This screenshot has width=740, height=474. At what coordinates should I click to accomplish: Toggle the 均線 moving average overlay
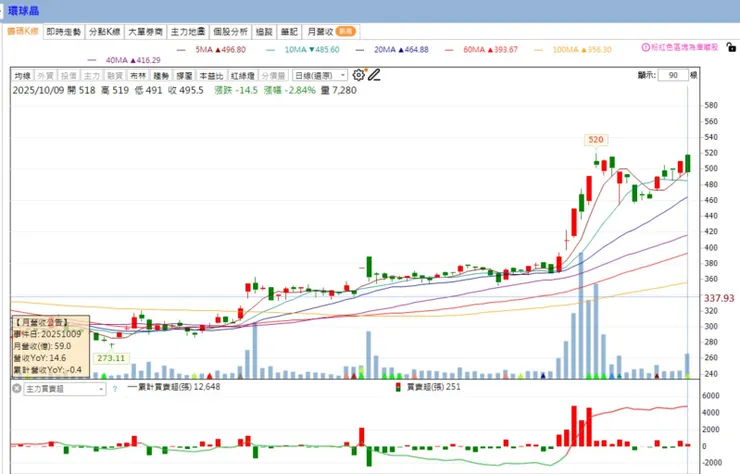tap(22, 76)
